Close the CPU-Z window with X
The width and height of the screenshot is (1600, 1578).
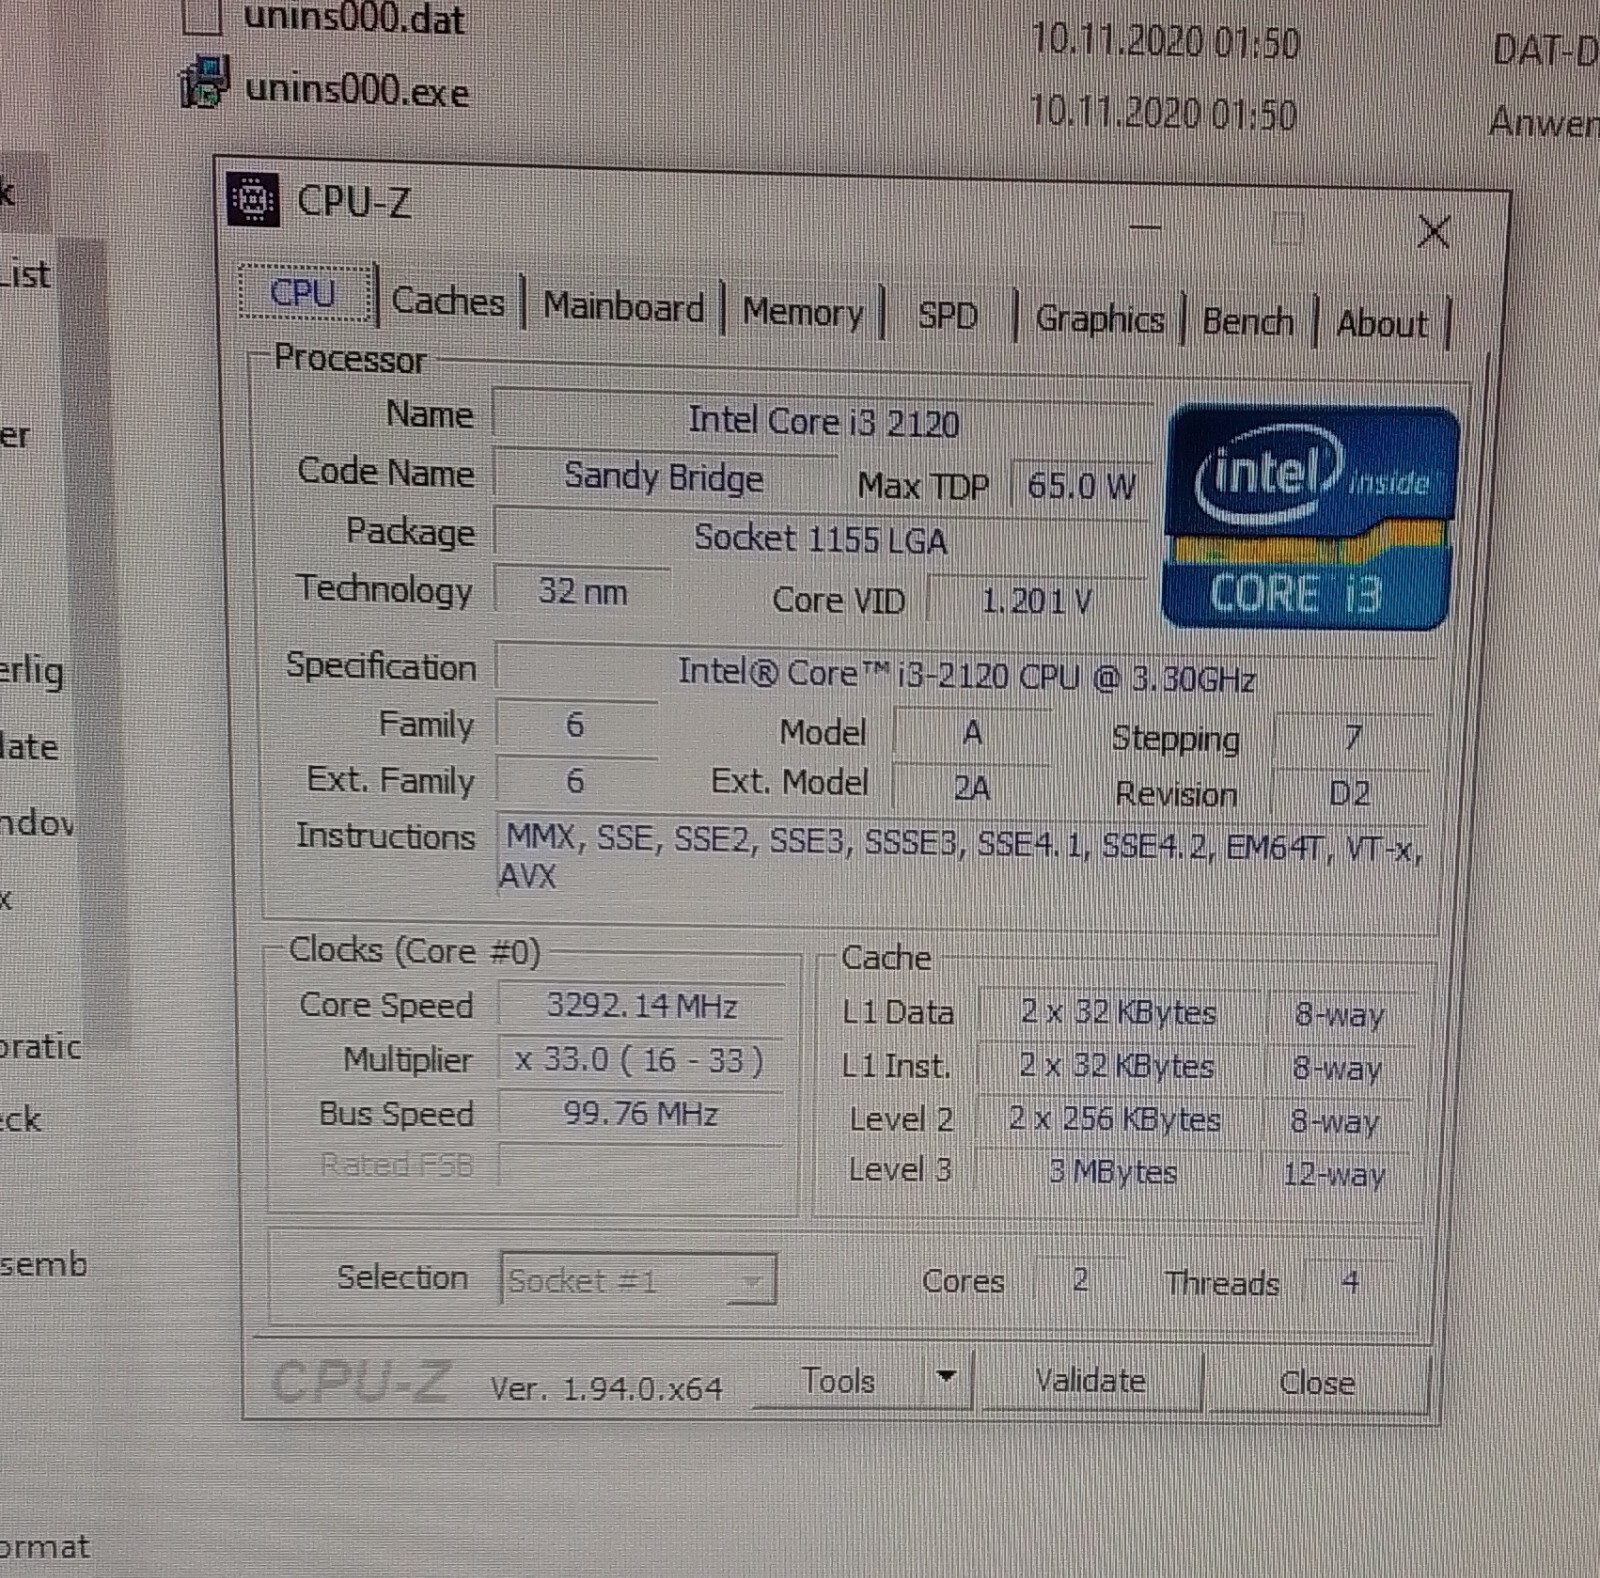point(1433,232)
